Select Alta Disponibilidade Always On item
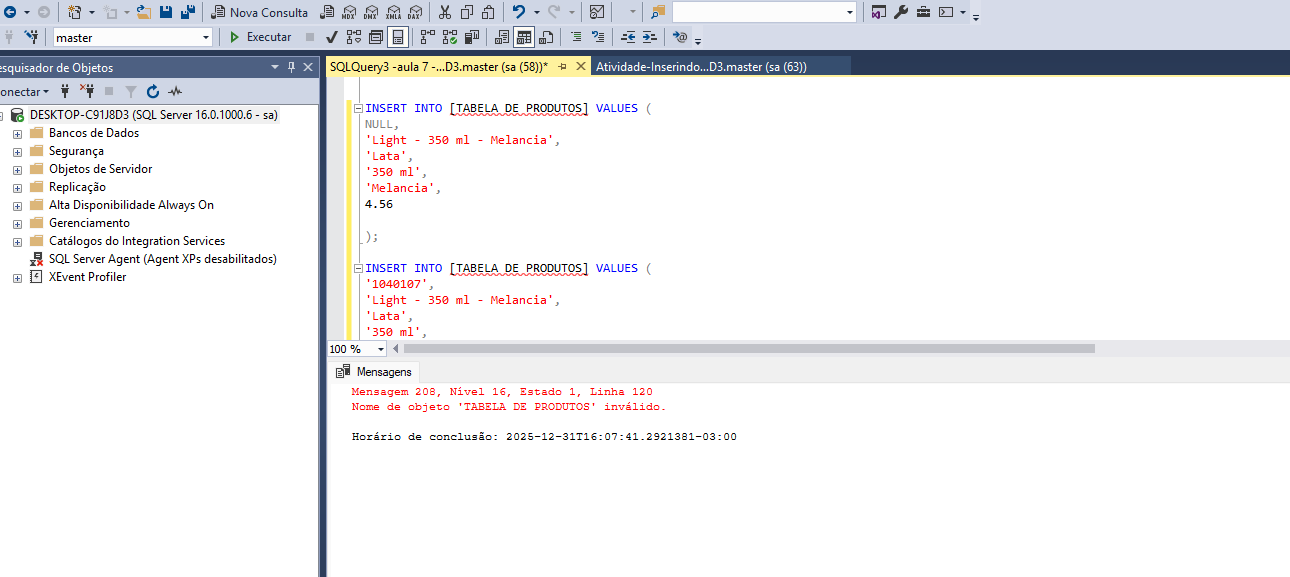Viewport: 1290px width, 577px height. click(131, 205)
